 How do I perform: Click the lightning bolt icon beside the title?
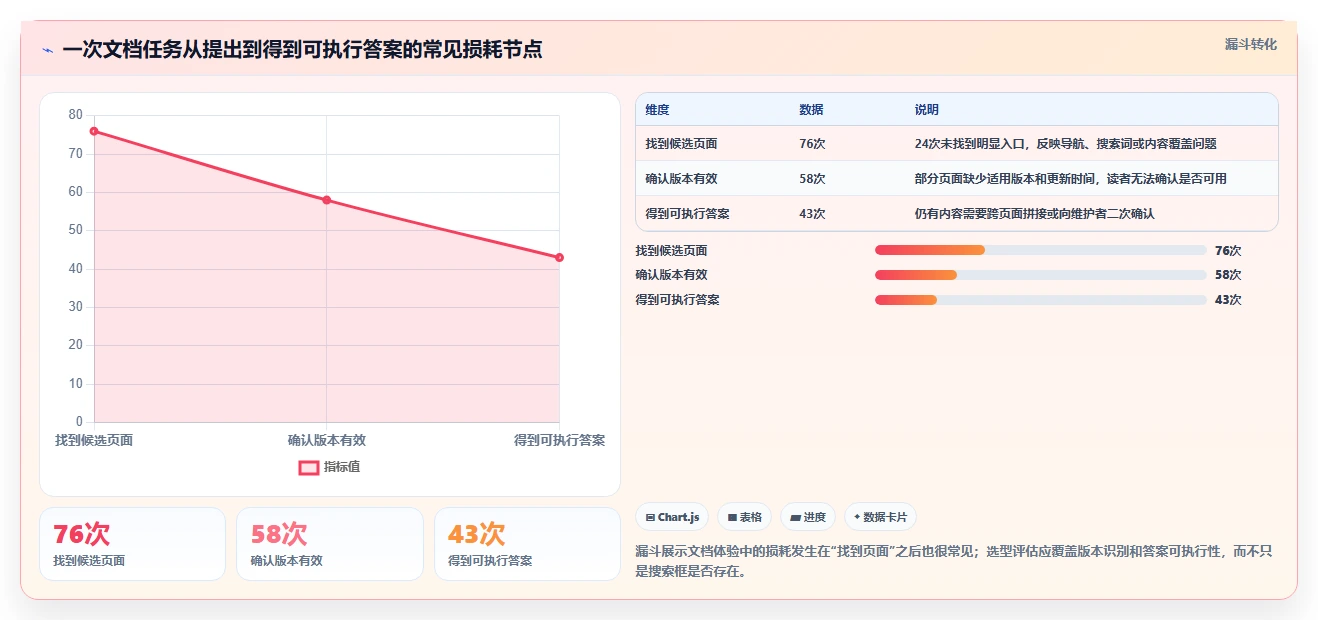(47, 50)
